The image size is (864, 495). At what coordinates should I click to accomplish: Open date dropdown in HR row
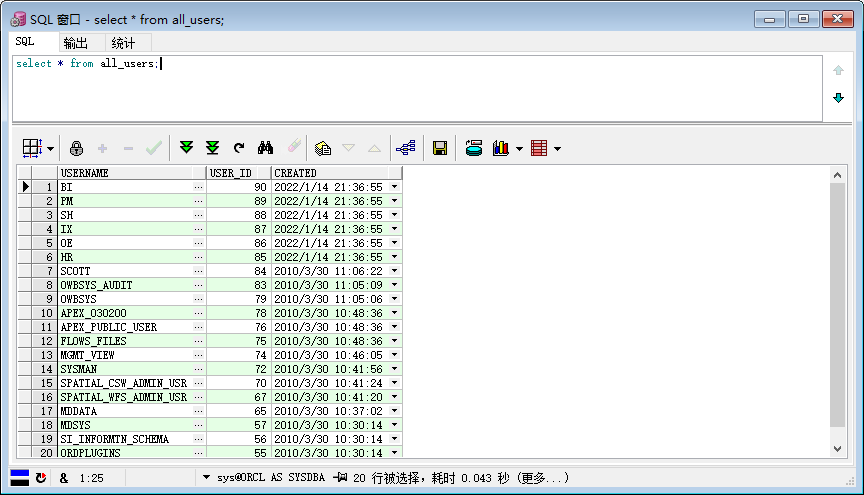point(395,257)
